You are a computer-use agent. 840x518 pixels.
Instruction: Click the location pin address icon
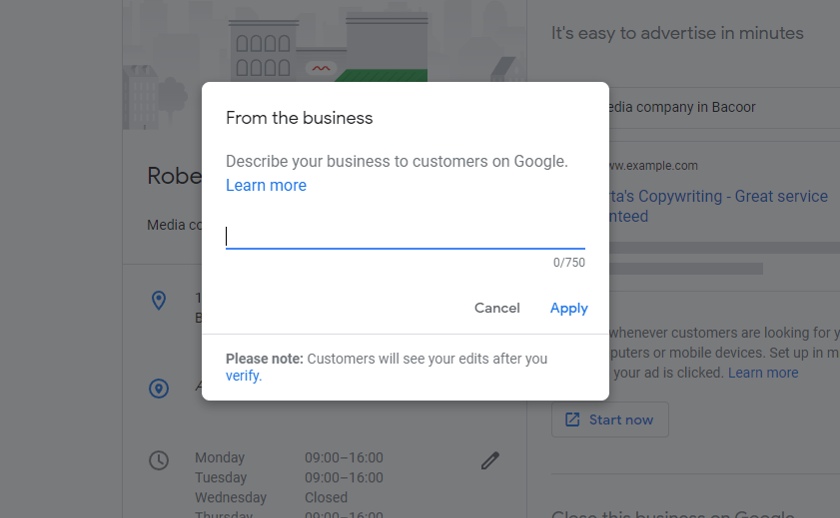pyautogui.click(x=159, y=300)
